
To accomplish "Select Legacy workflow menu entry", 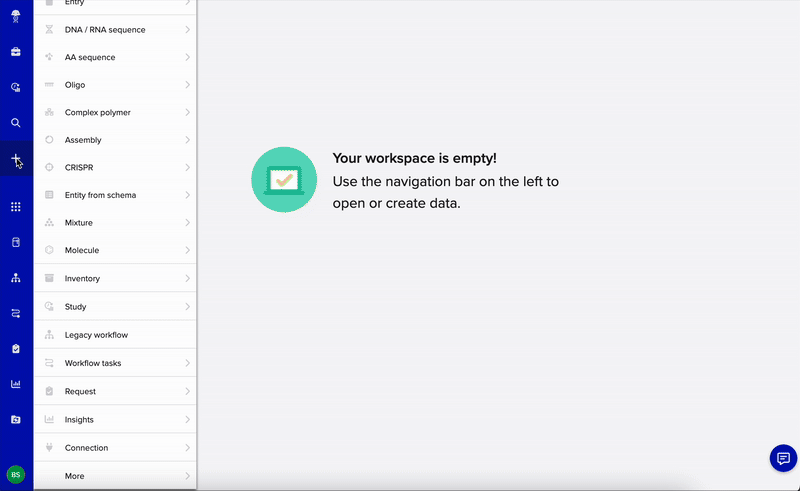I will point(96,335).
